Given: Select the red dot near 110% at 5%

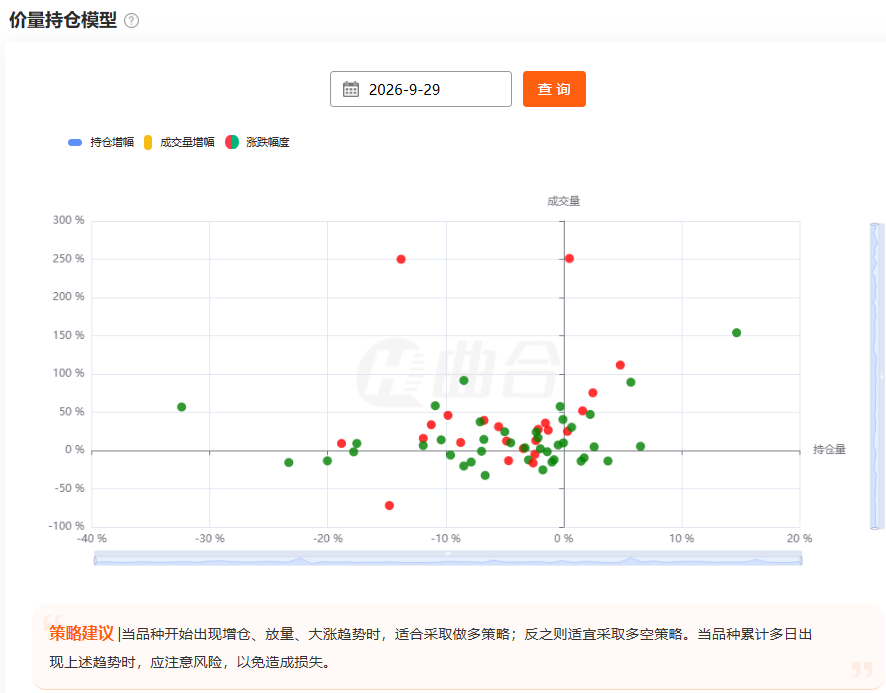Looking at the screenshot, I should (620, 365).
